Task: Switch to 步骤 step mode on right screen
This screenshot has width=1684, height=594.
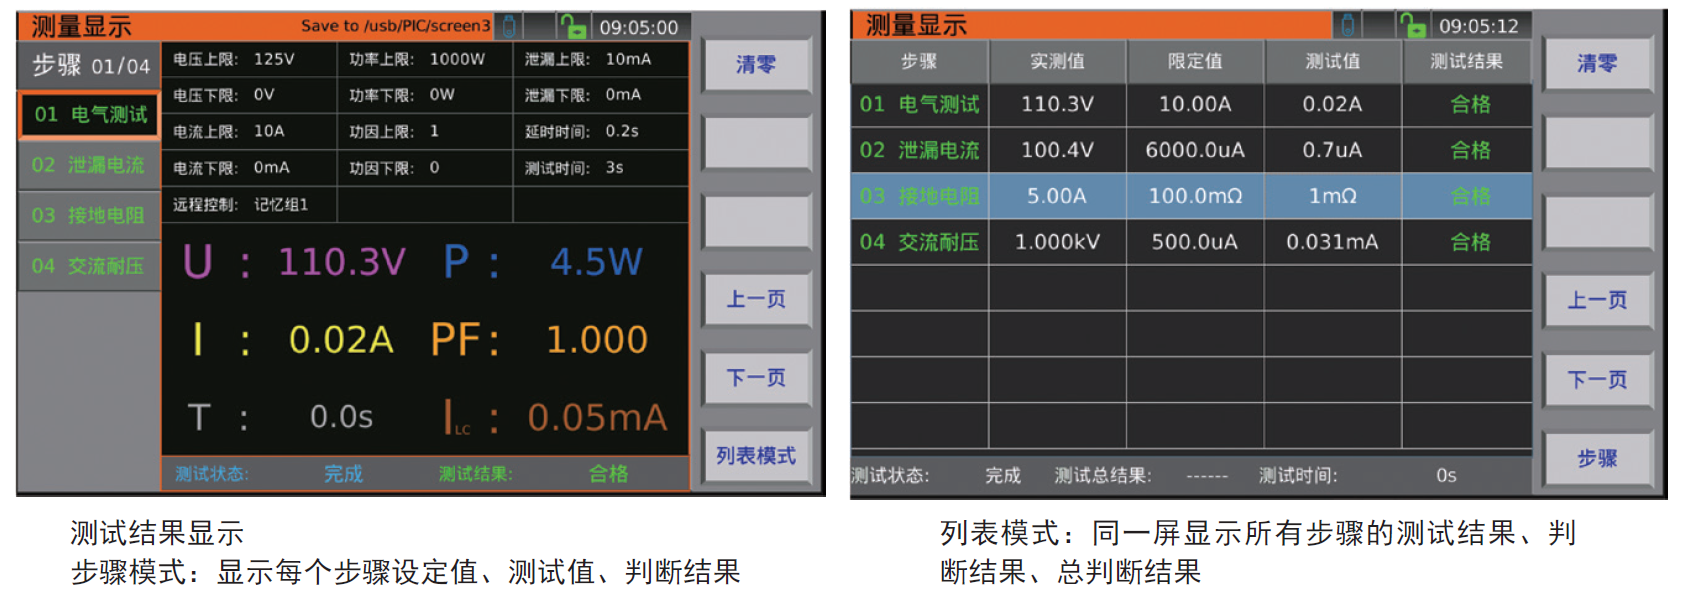Action: coord(1597,458)
